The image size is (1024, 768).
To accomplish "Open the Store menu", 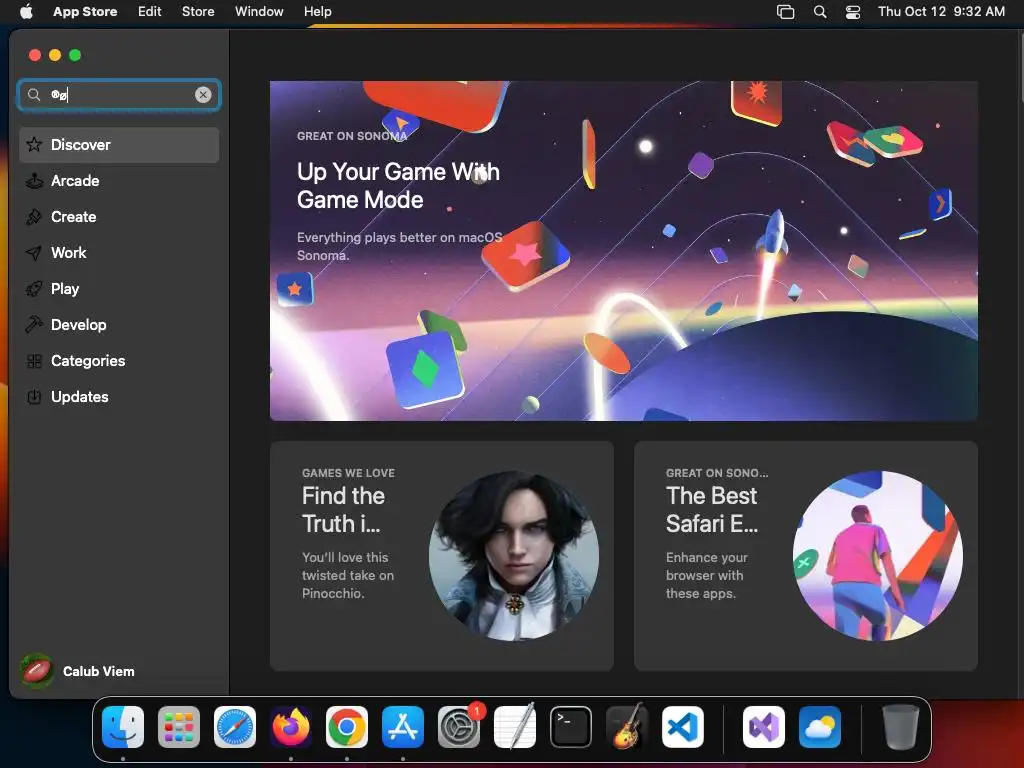I will coord(198,11).
